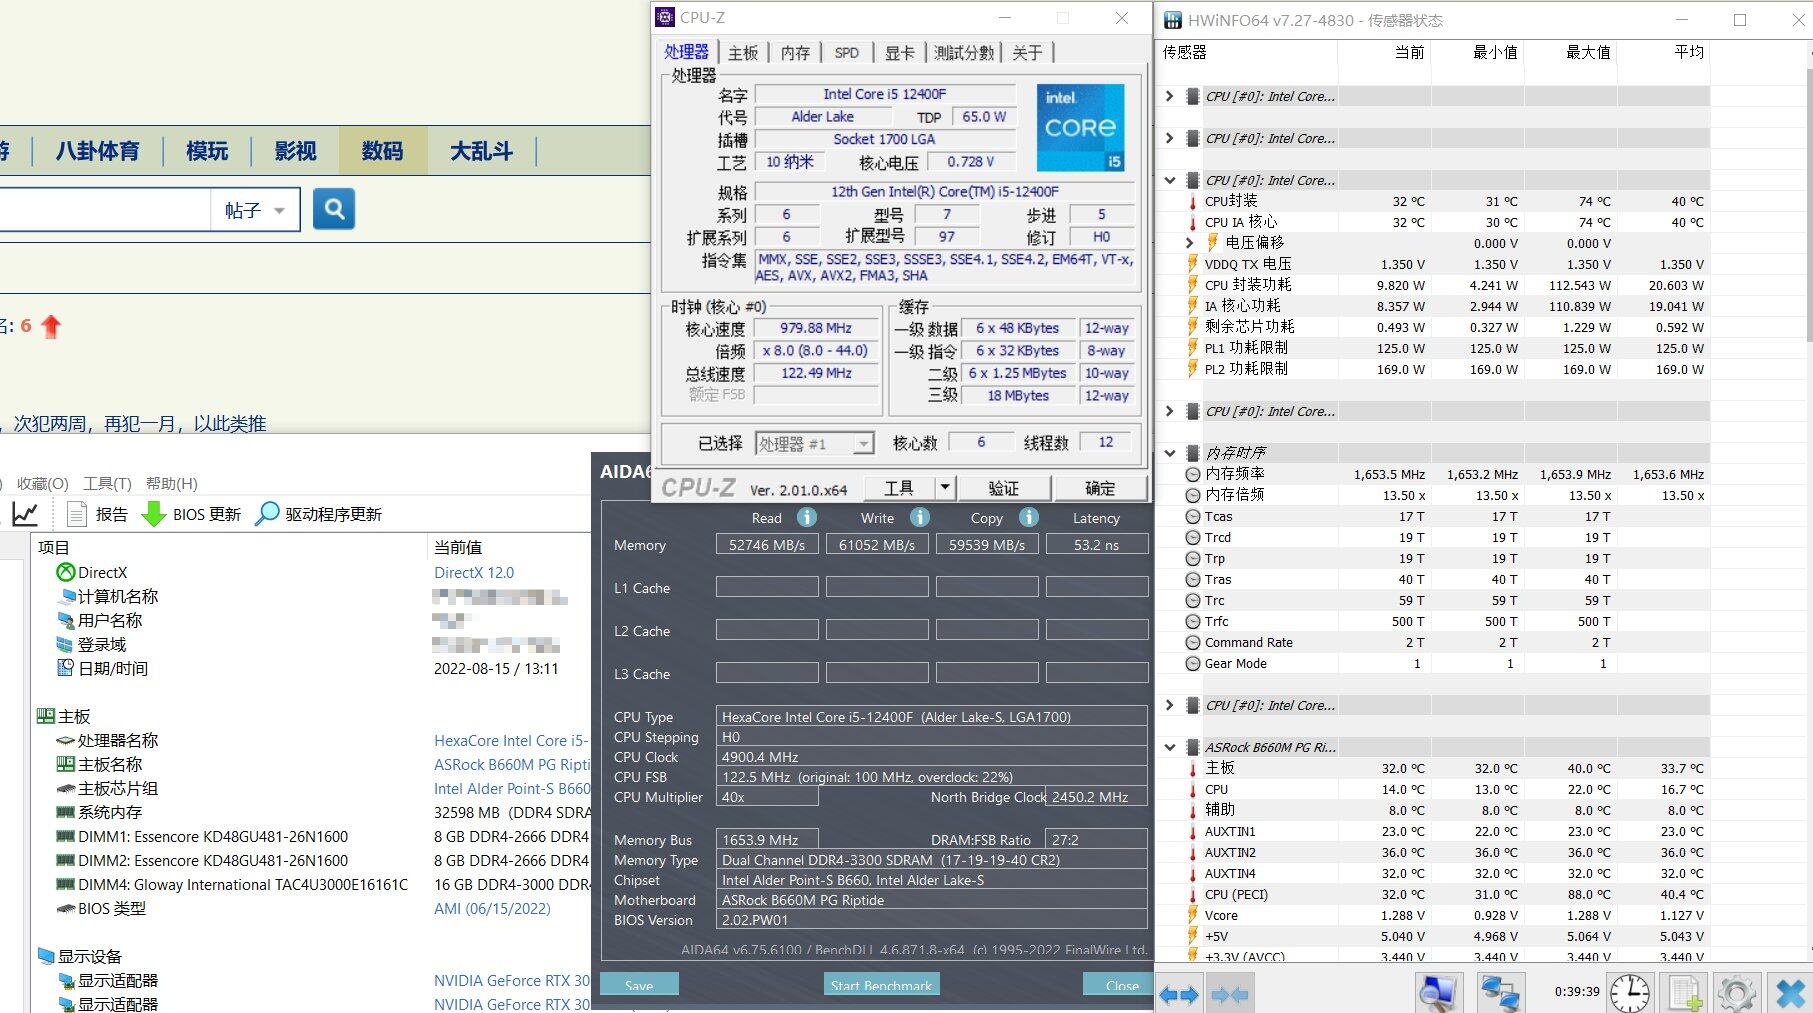Expand the CPU group just above ASRock B660M
1813x1013 pixels.
coord(1170,705)
